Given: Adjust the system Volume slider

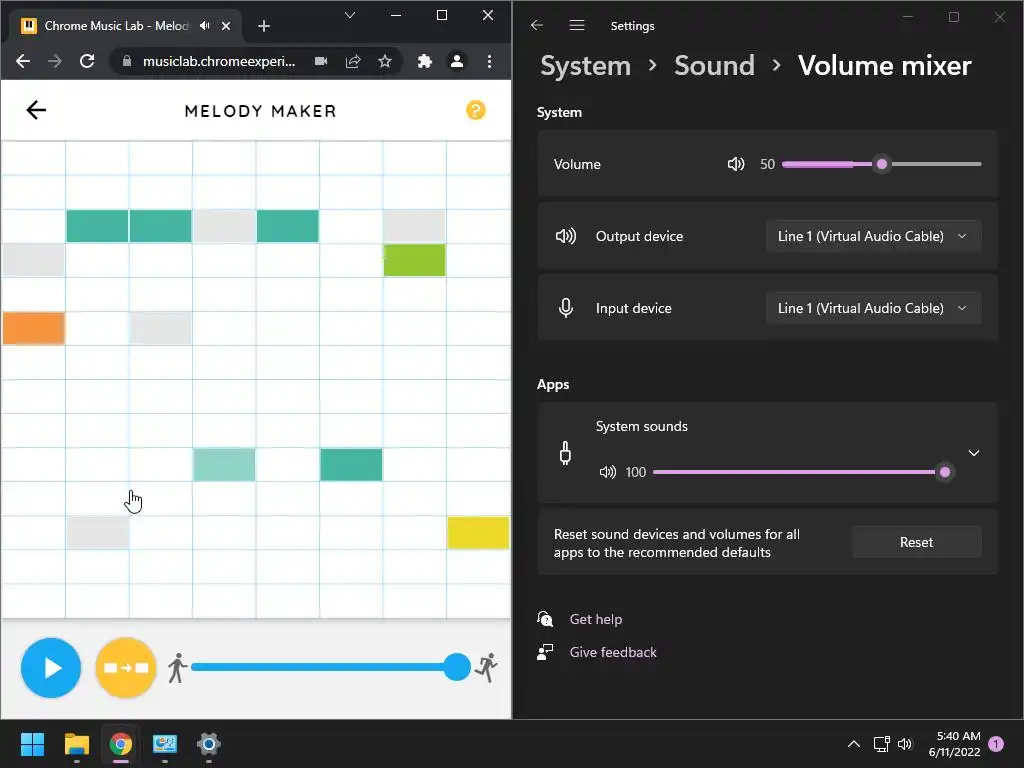Looking at the screenshot, I should click(x=882, y=164).
